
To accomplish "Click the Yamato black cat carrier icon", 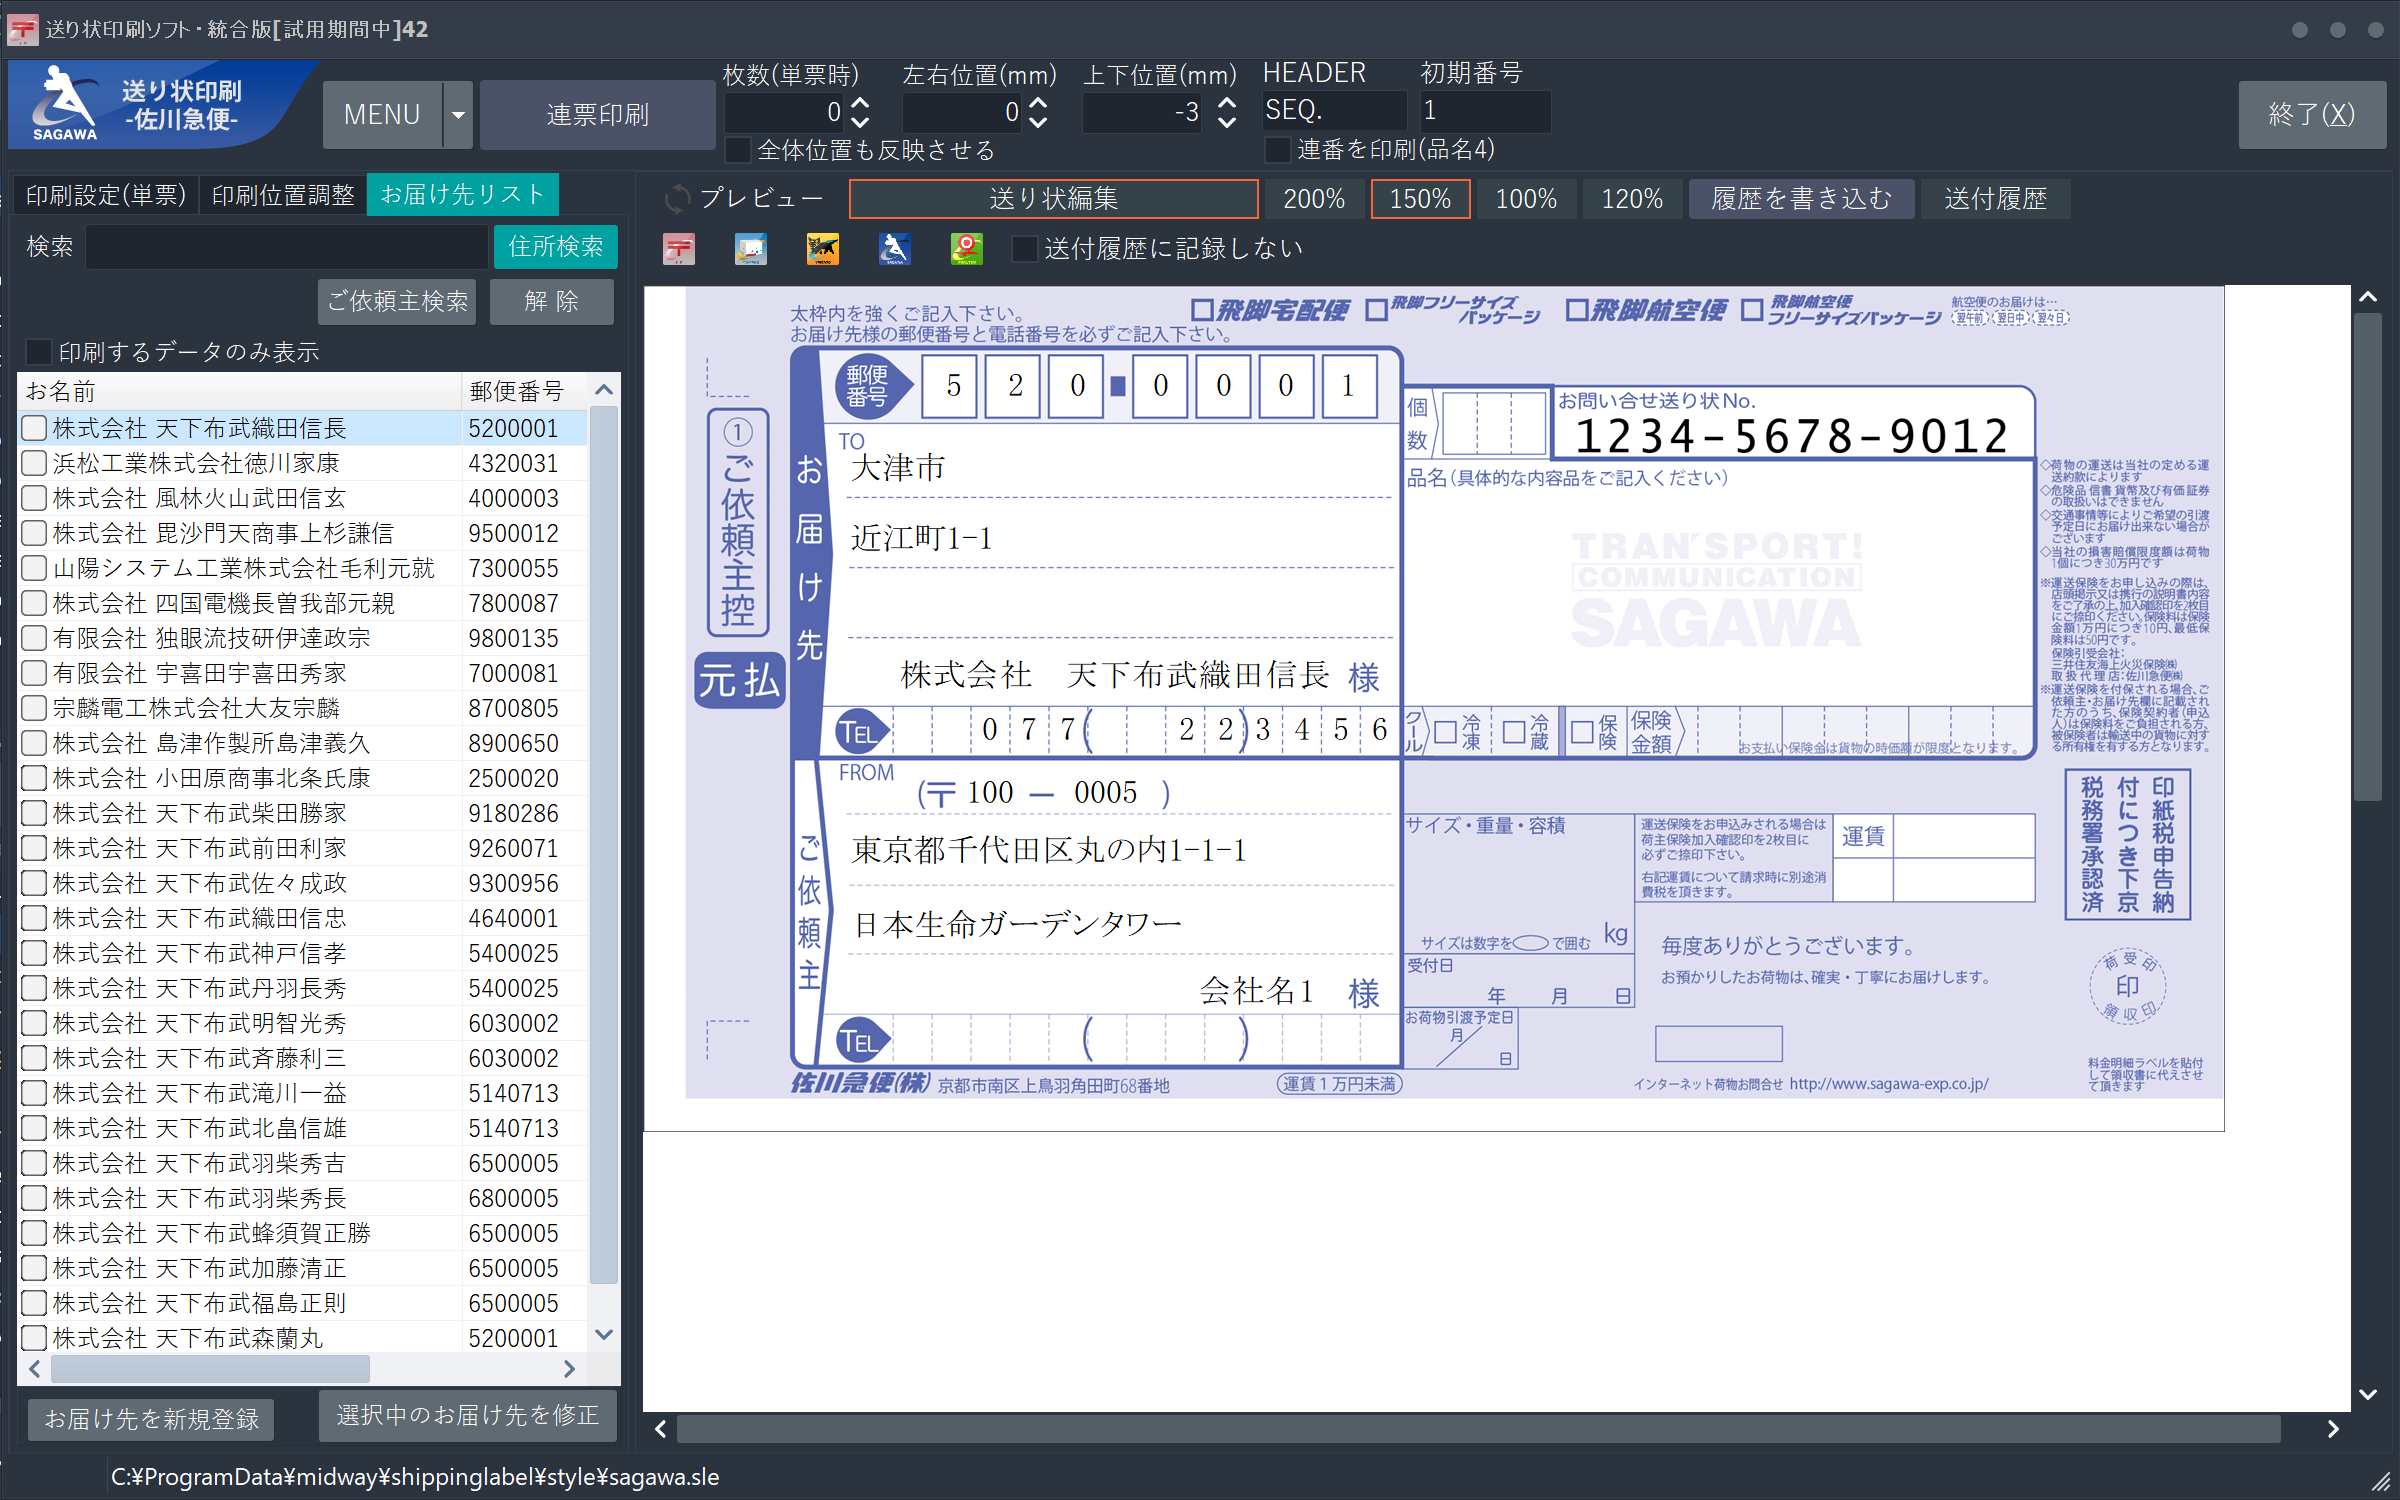I will [823, 249].
